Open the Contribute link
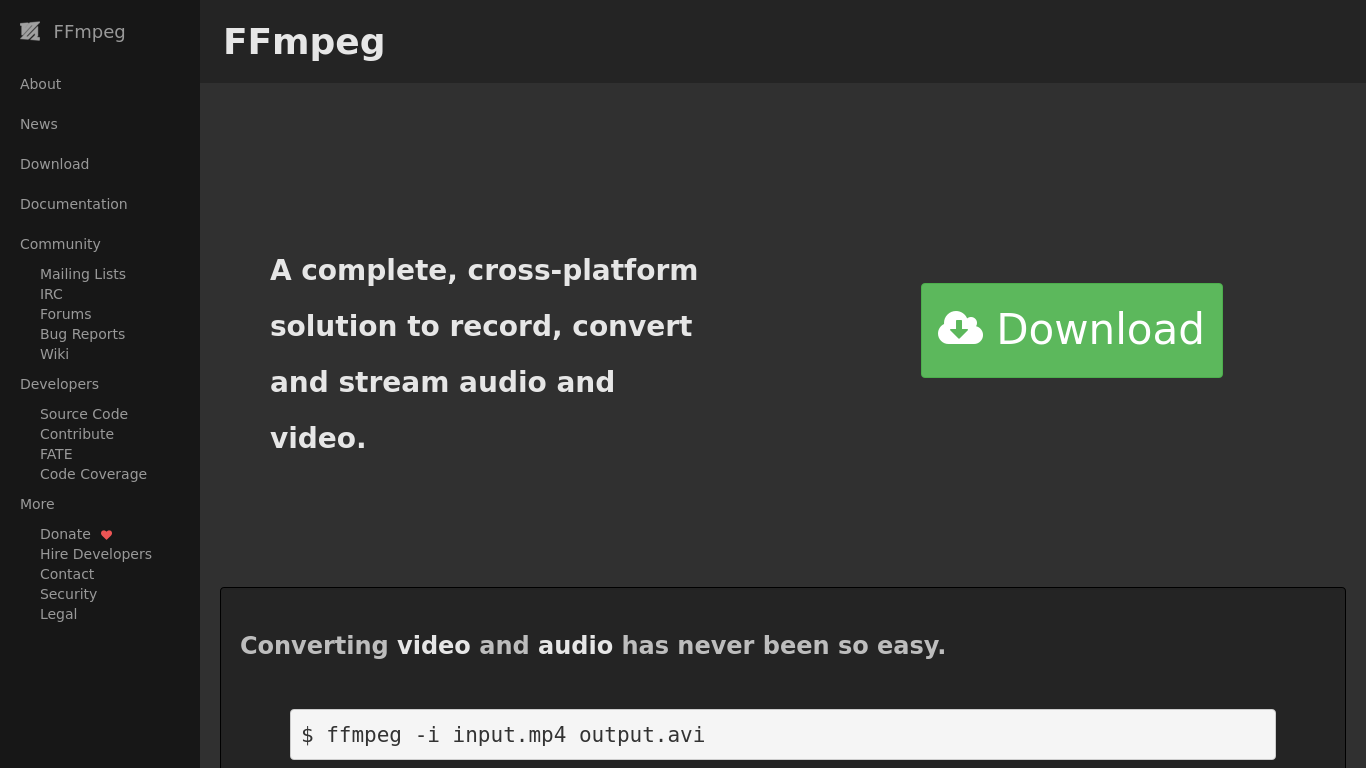Viewport: 1366px width, 768px height. 77,434
